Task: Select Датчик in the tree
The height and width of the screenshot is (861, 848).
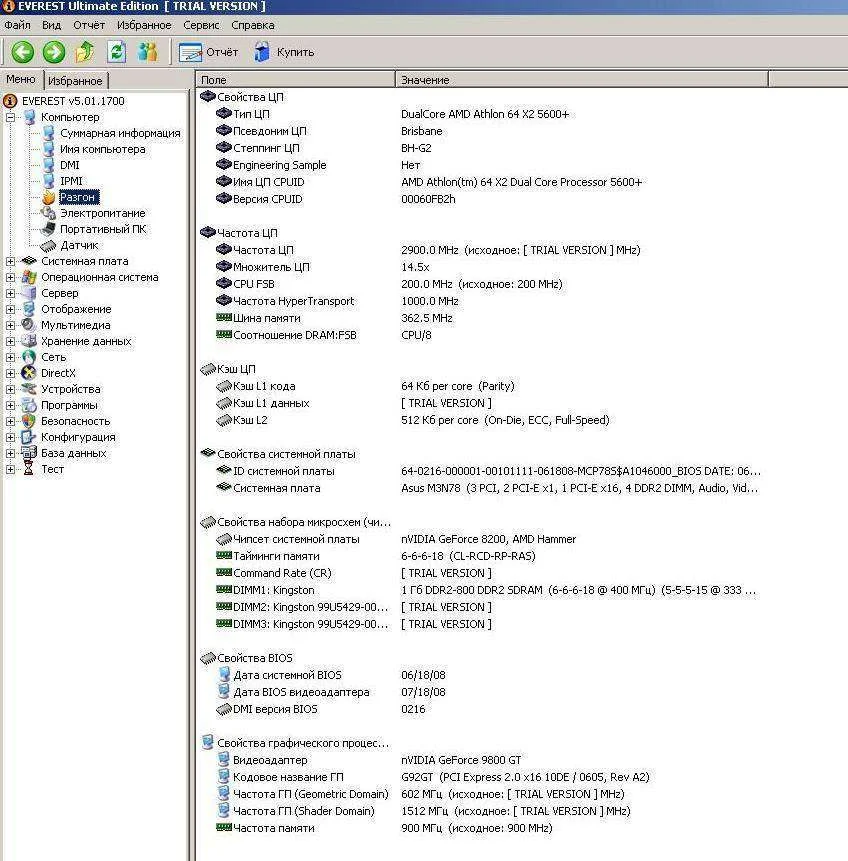Action: click(x=79, y=245)
